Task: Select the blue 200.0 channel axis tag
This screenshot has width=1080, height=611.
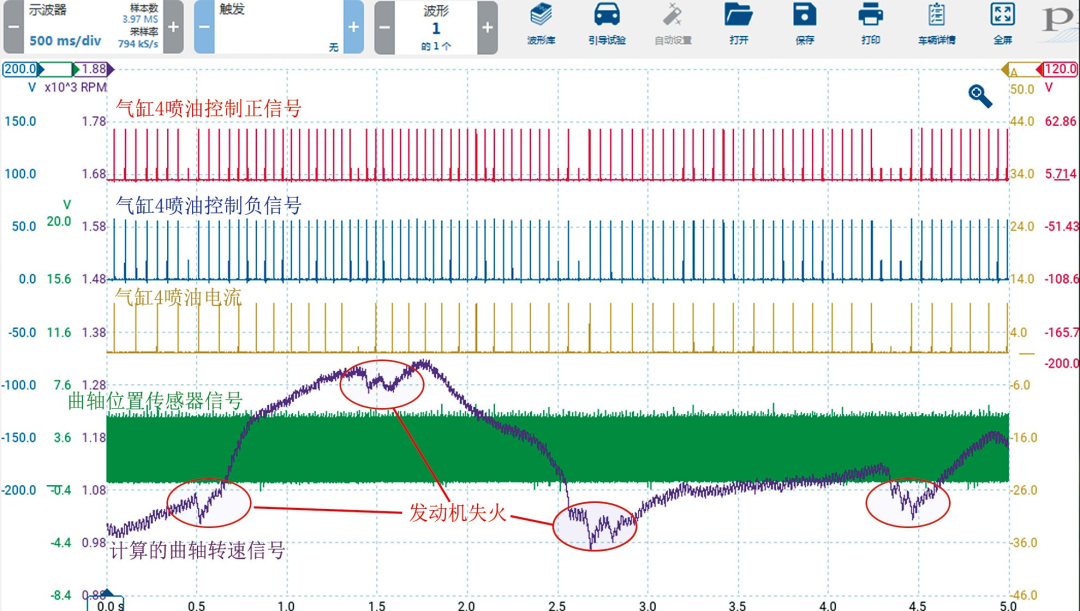Action: tap(23, 69)
